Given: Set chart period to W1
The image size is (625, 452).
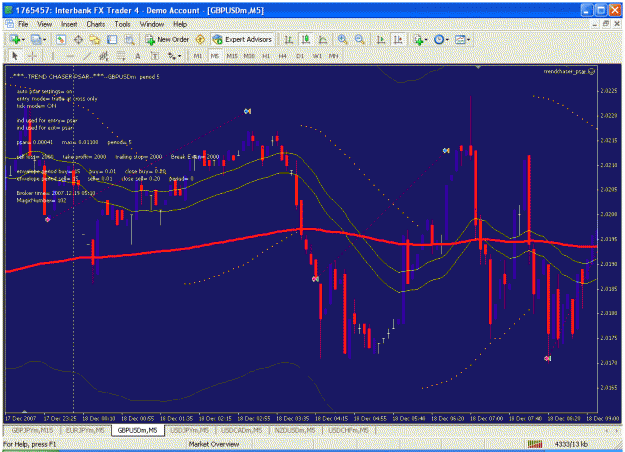Looking at the screenshot, I should [317, 56].
